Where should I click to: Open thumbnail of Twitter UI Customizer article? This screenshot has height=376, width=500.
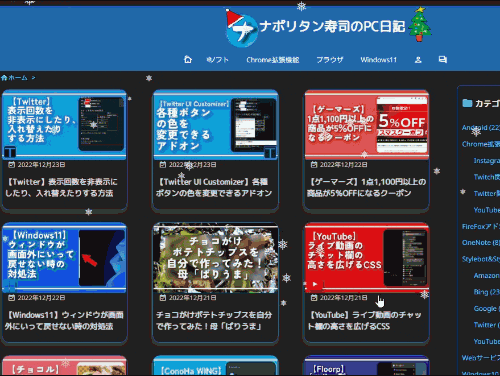215,125
